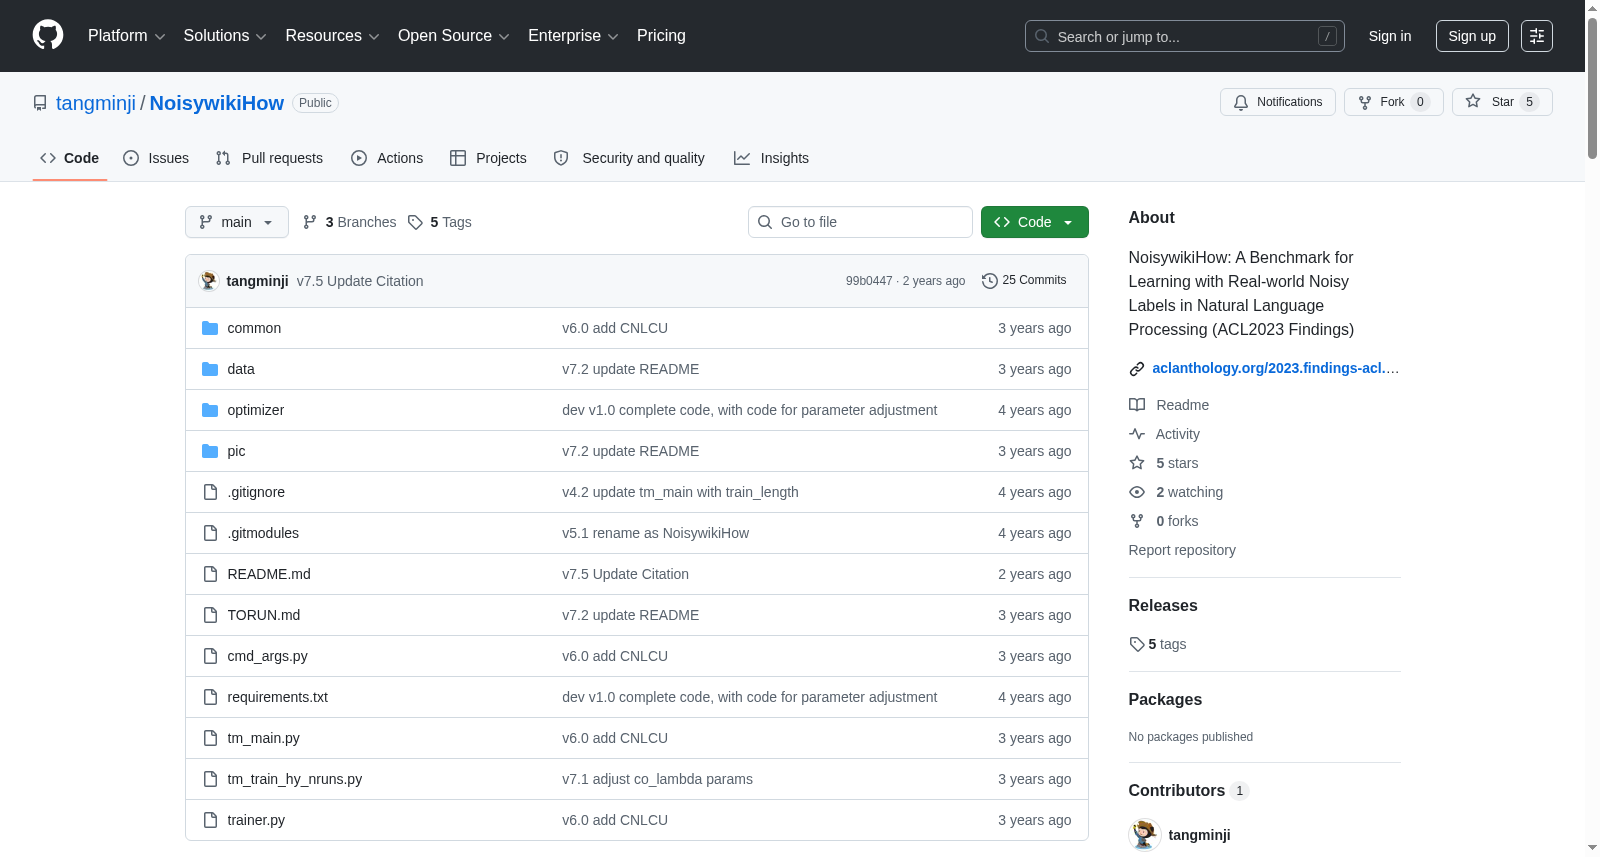This screenshot has width=1600, height=857.
Task: Open requirements.txt file
Action: pyautogui.click(x=277, y=697)
